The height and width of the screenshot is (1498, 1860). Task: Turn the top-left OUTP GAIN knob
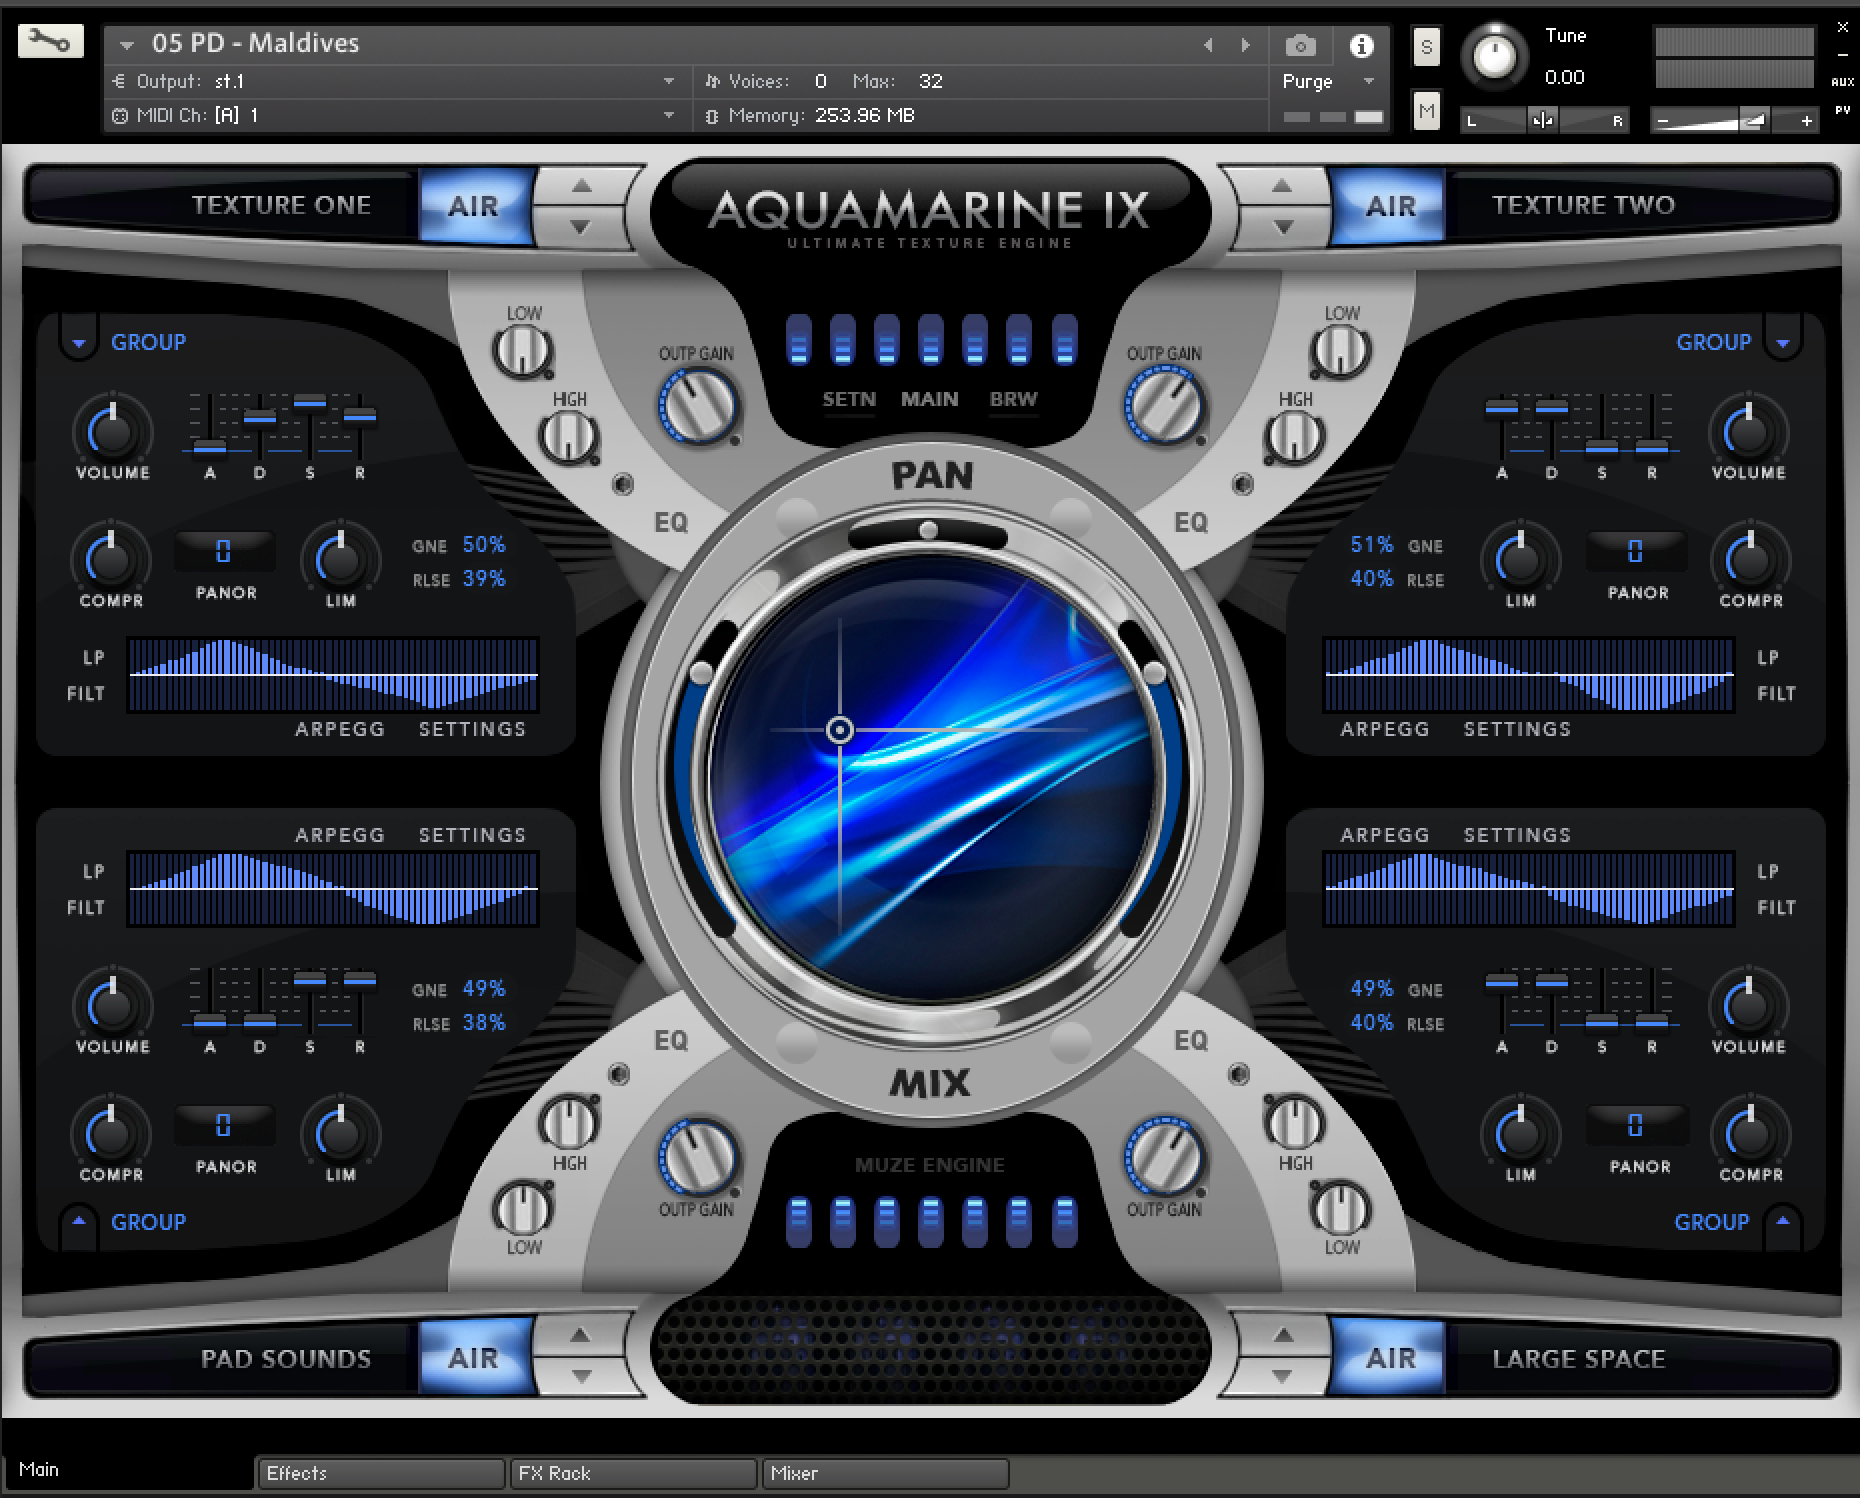point(698,405)
